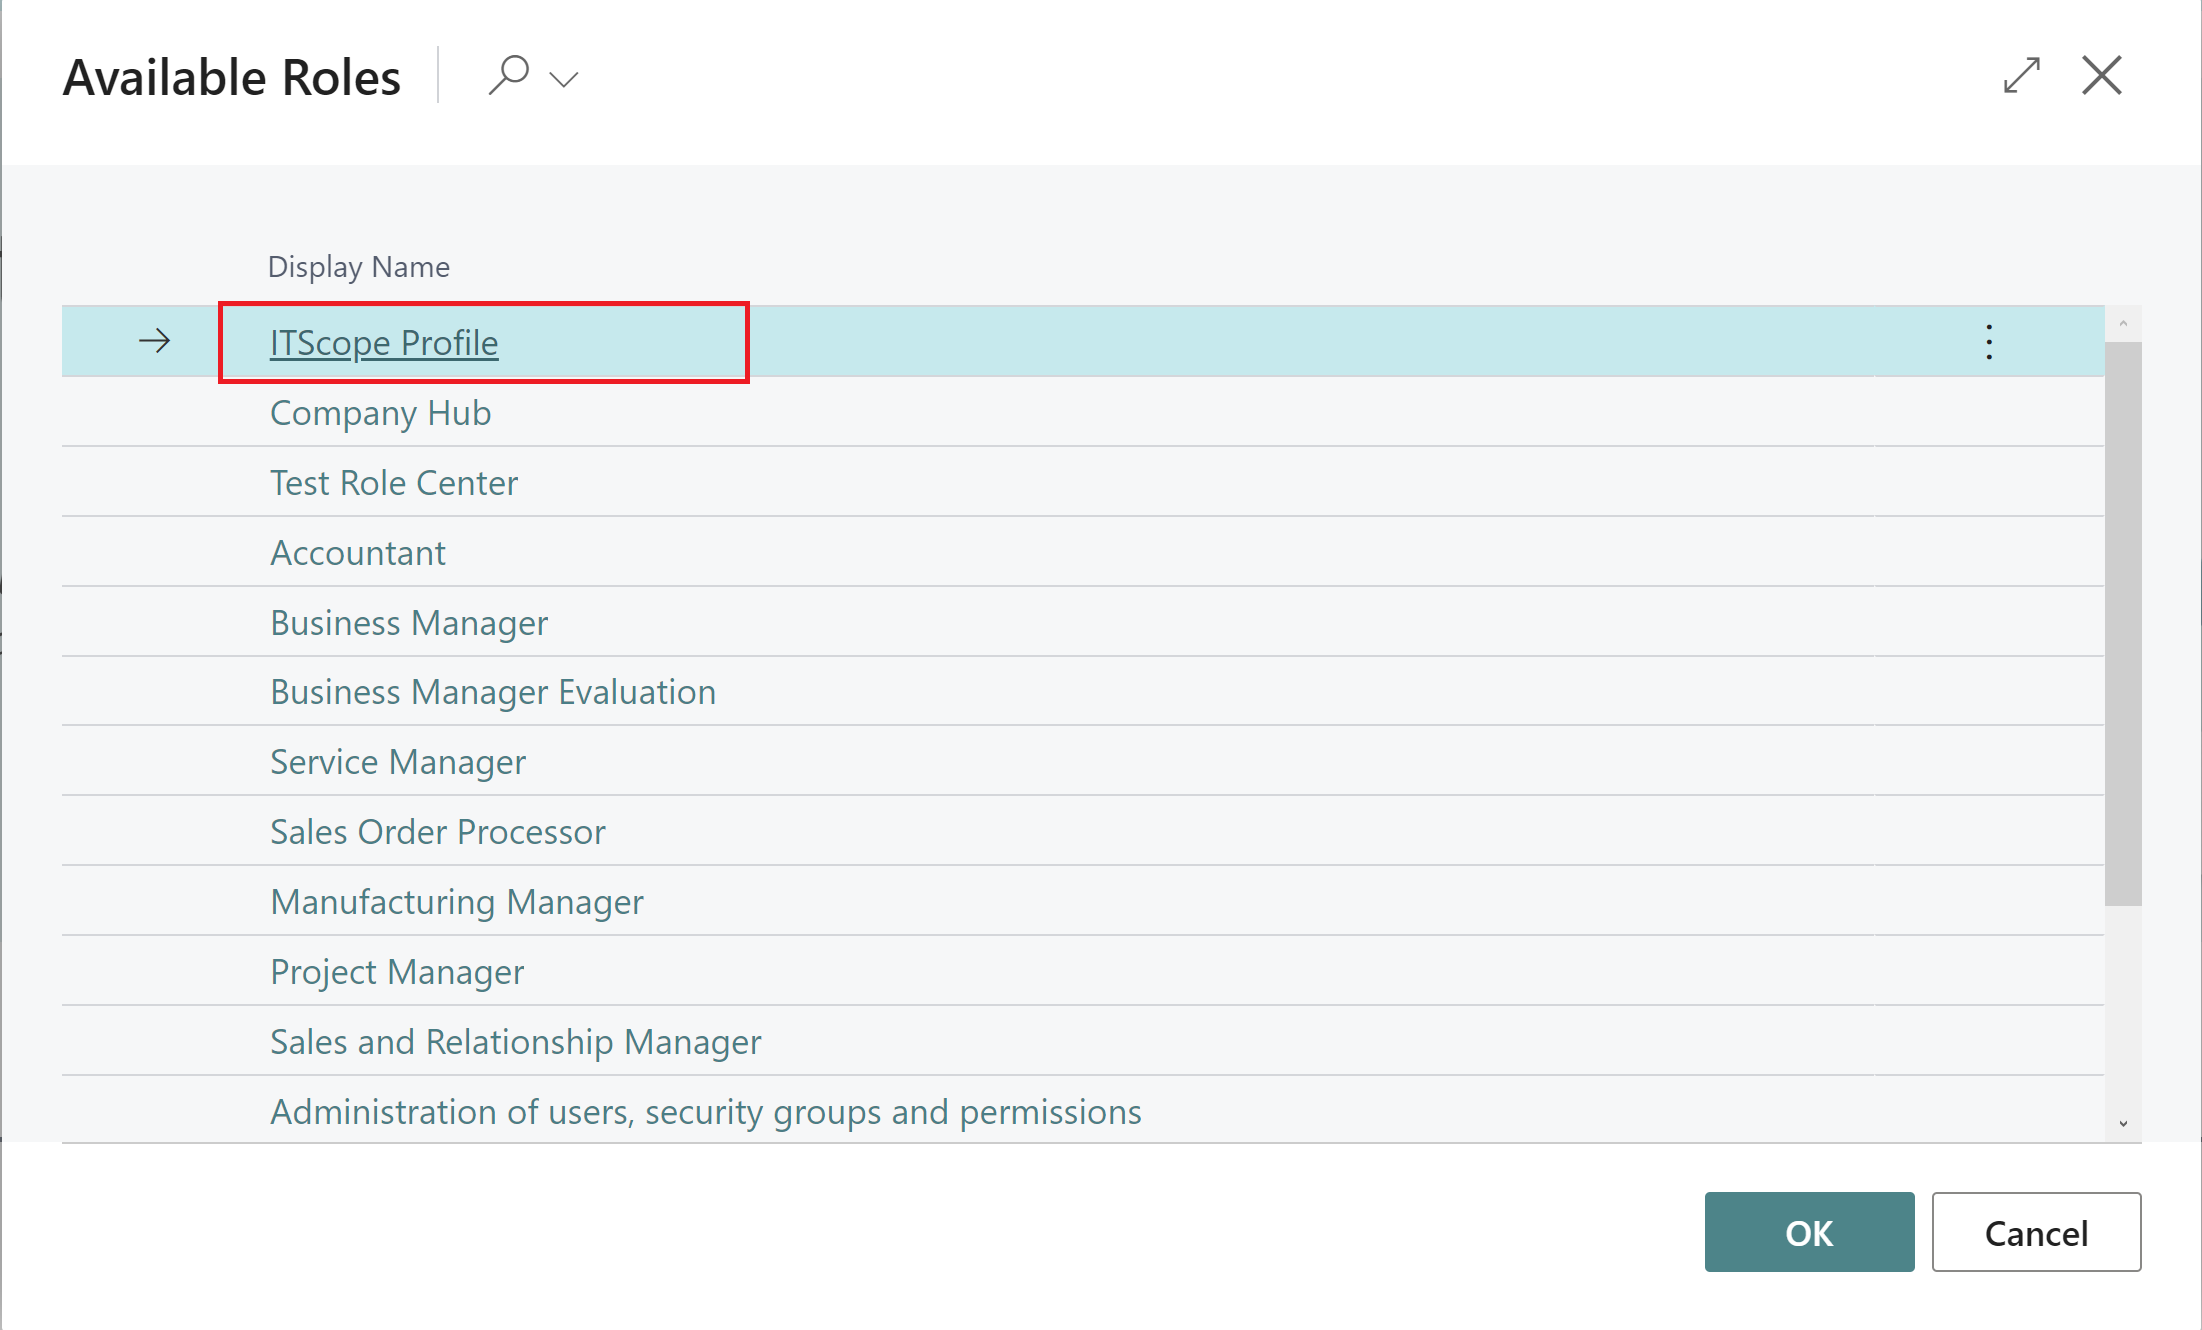The height and width of the screenshot is (1330, 2202).
Task: Select the Test Role Center role
Action: pos(393,482)
